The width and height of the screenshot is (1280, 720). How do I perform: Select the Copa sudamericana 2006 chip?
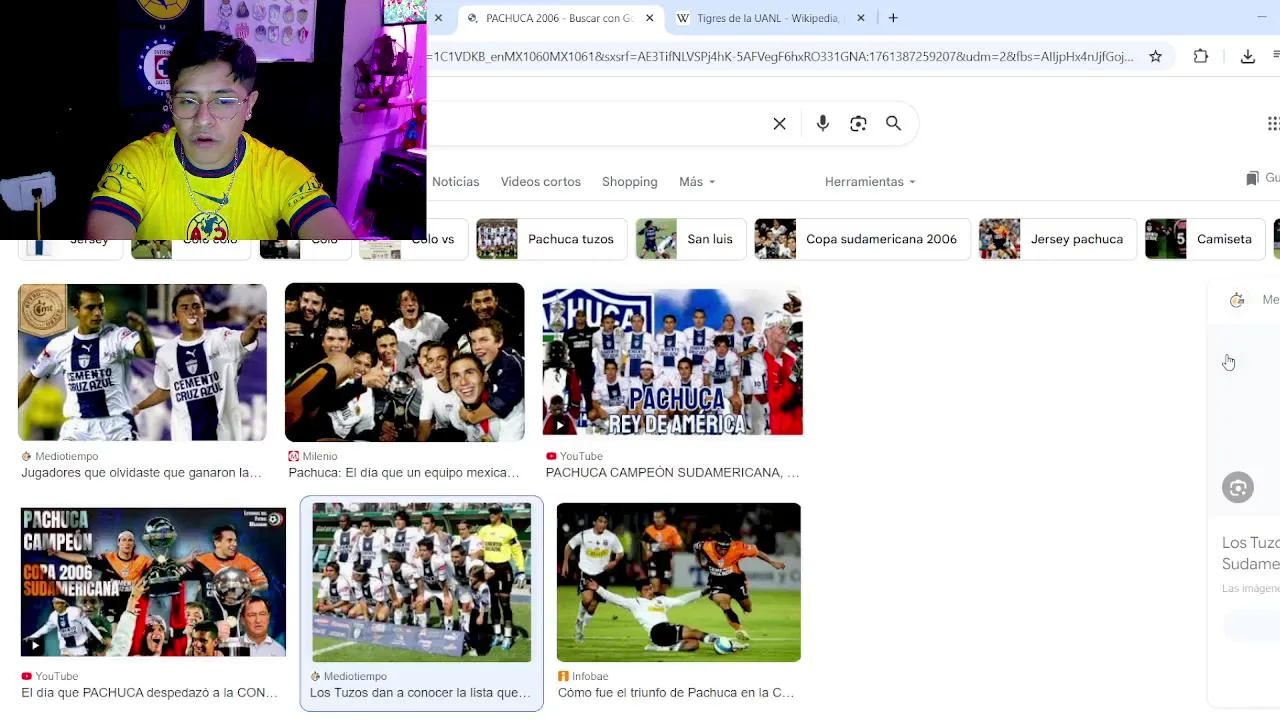[862, 239]
